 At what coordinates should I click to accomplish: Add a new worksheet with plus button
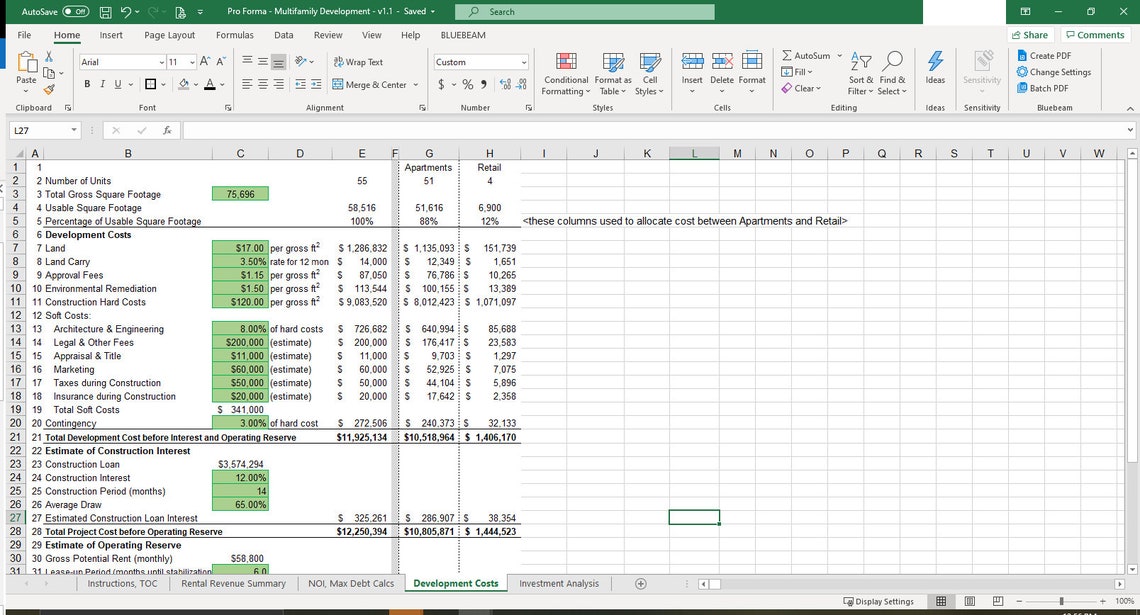(x=639, y=583)
